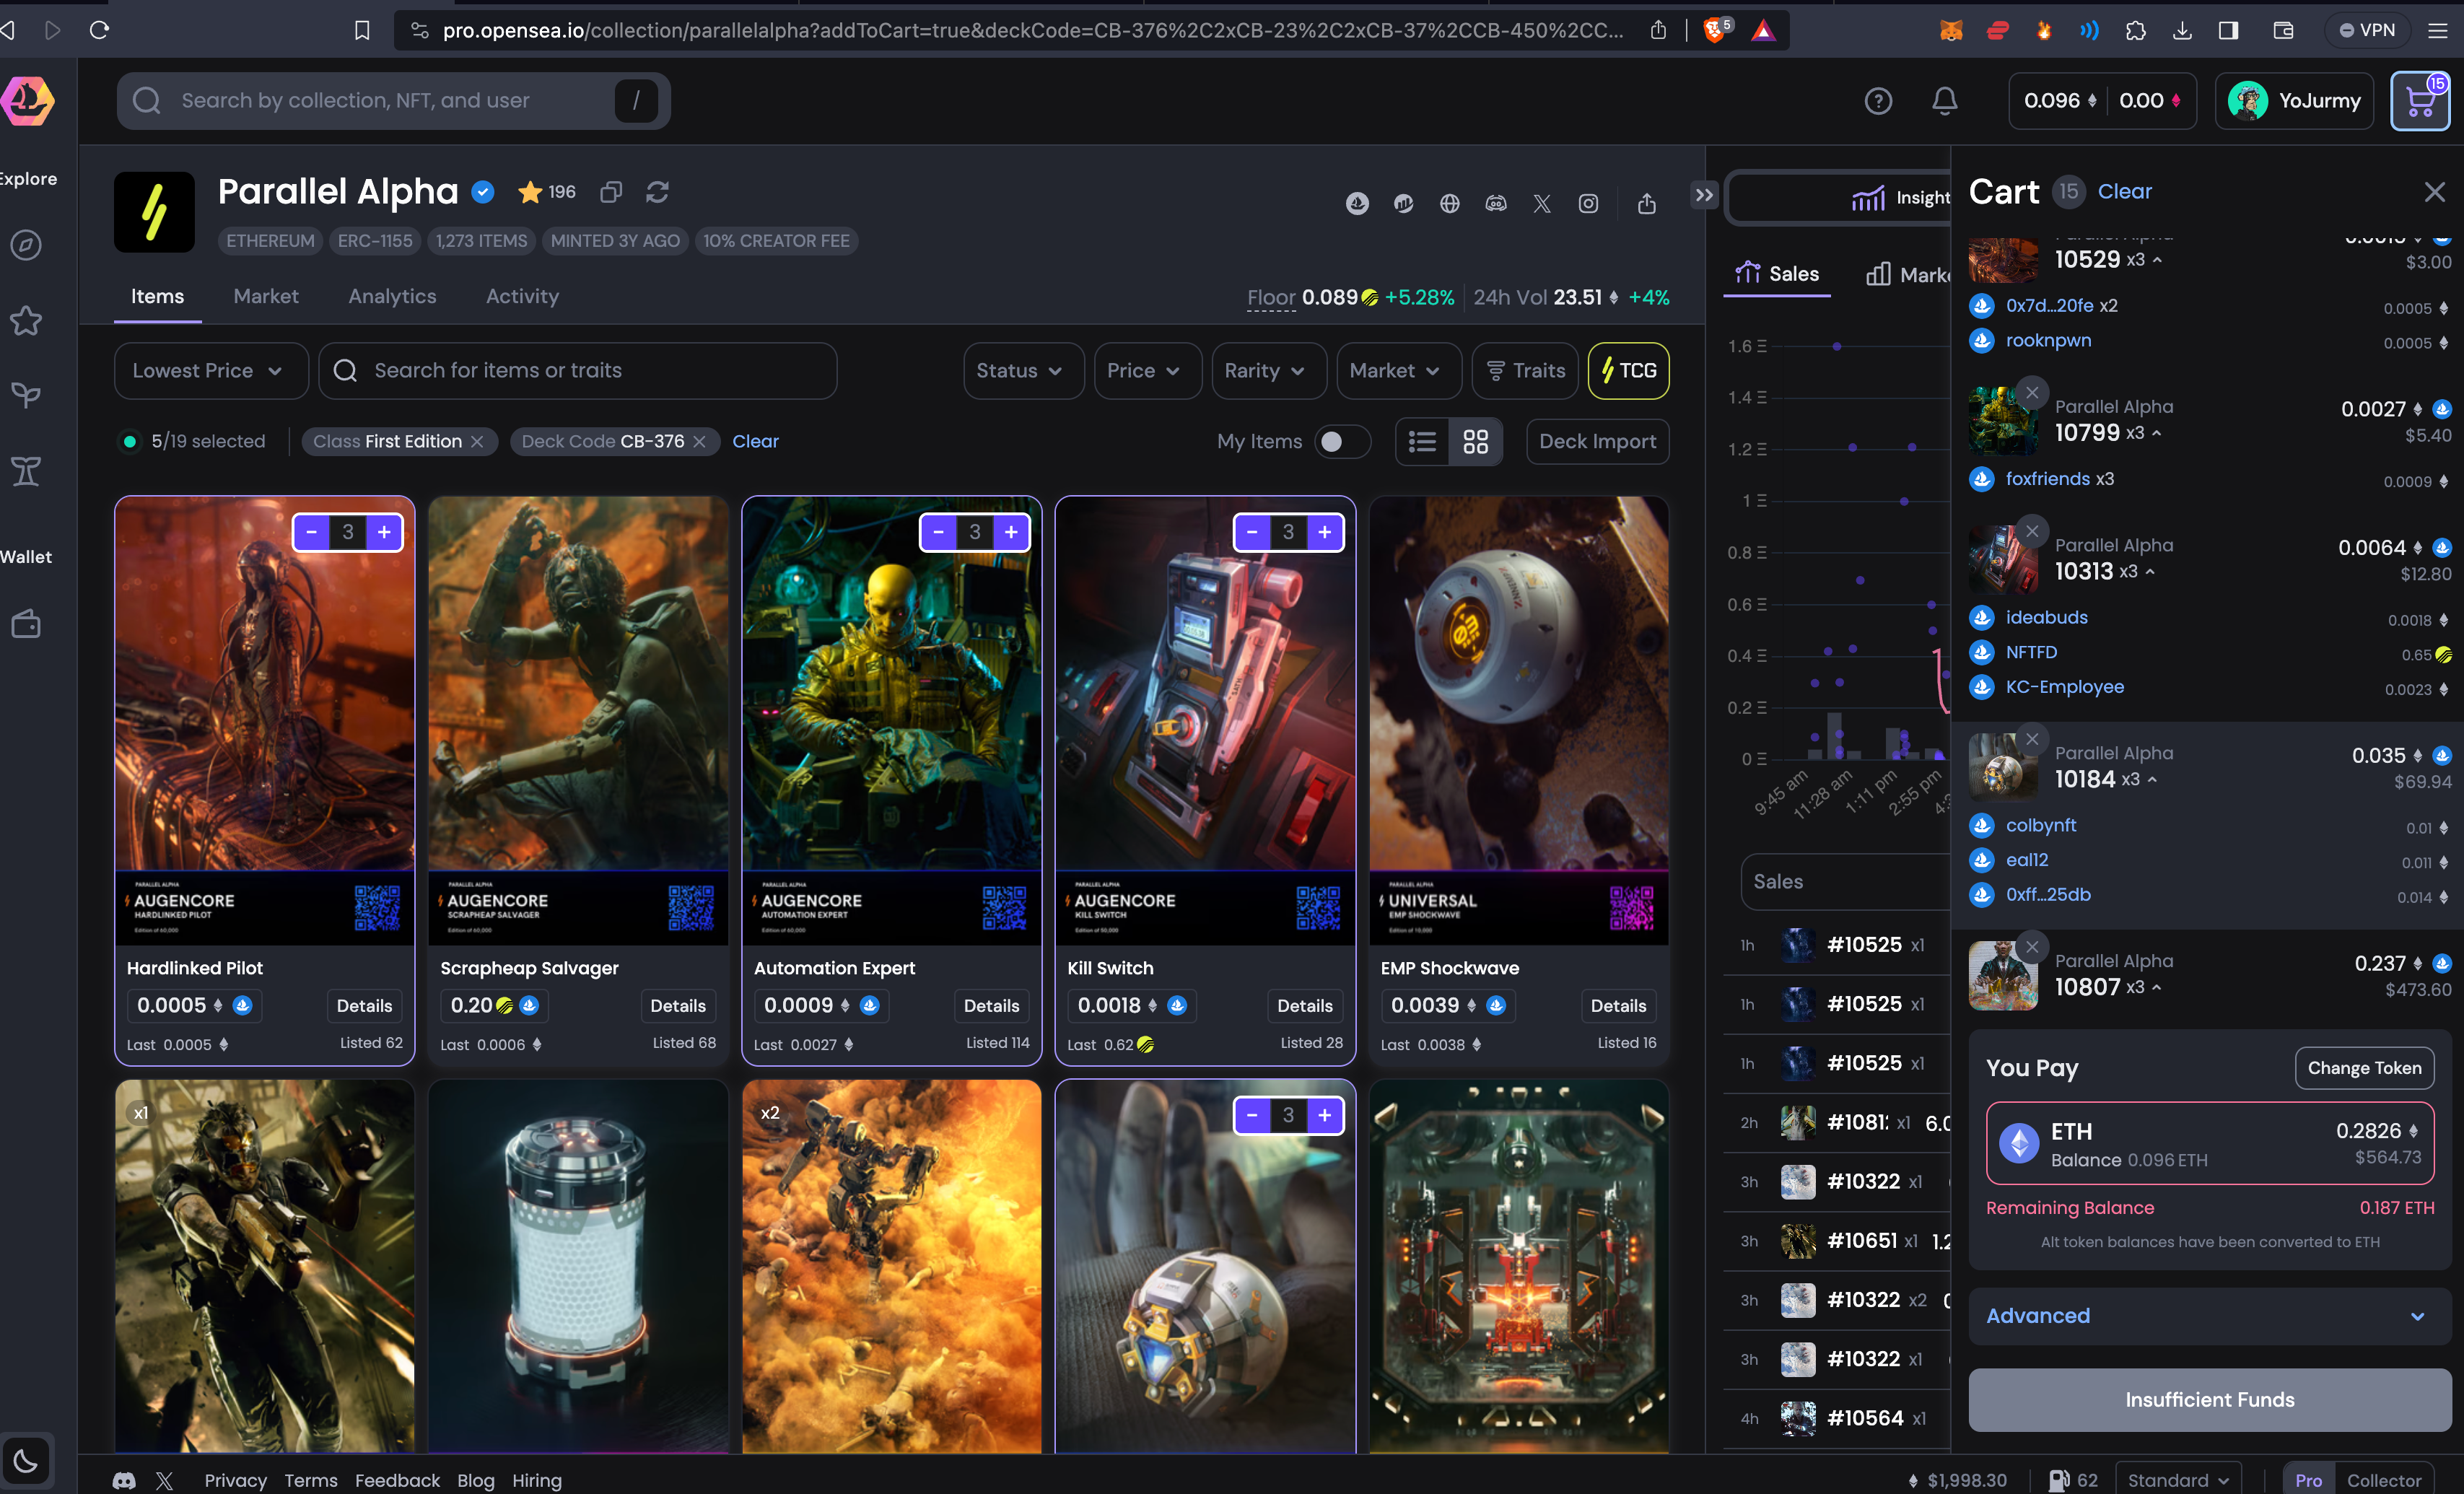Switch to the Activity tab
This screenshot has height=1494, width=2464.
(x=522, y=296)
